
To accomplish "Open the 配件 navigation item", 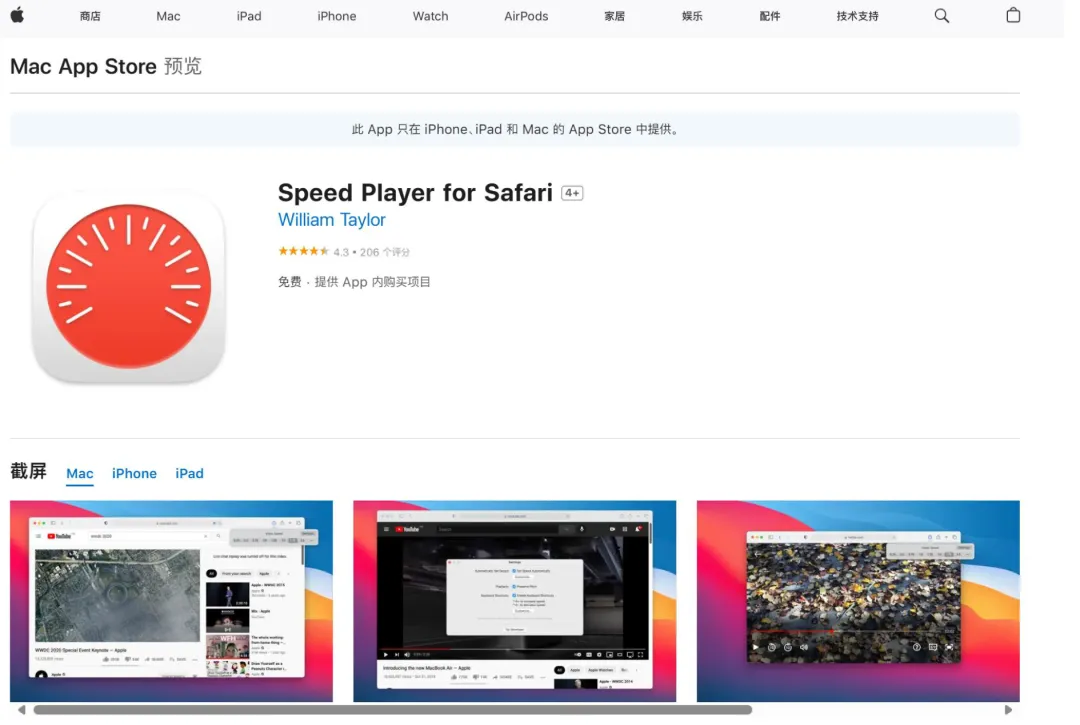I will point(770,16).
